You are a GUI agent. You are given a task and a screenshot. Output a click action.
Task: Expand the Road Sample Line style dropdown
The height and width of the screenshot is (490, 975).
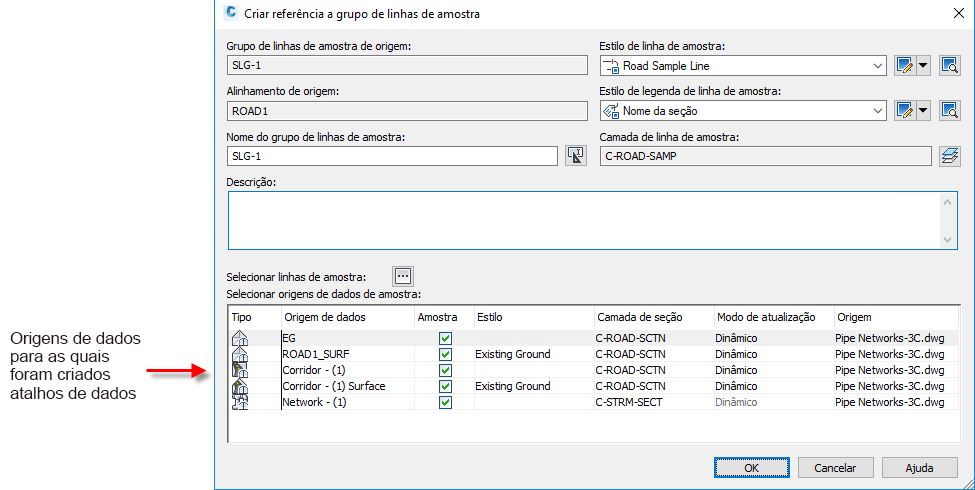pos(878,66)
